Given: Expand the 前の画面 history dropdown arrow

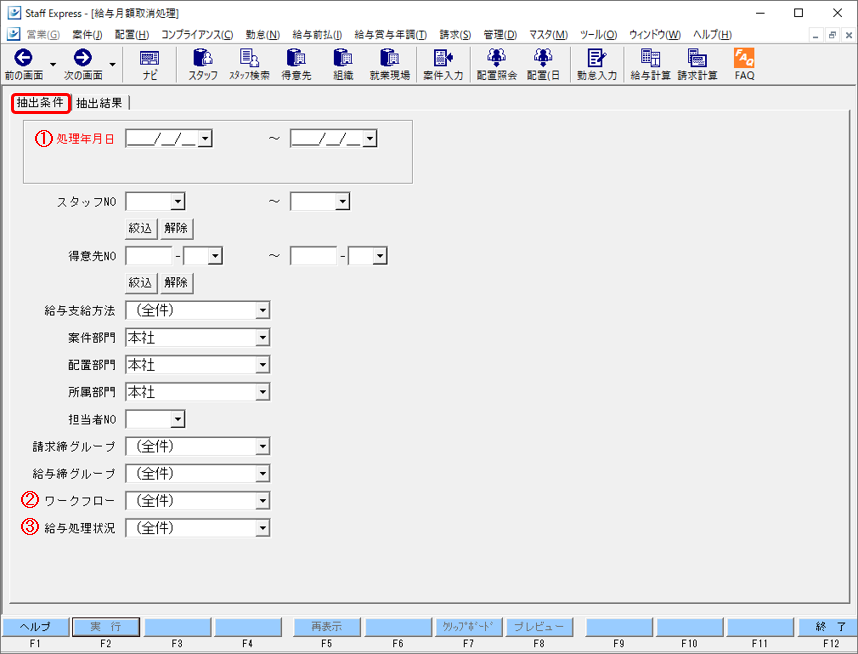Looking at the screenshot, I should click(x=53, y=65).
